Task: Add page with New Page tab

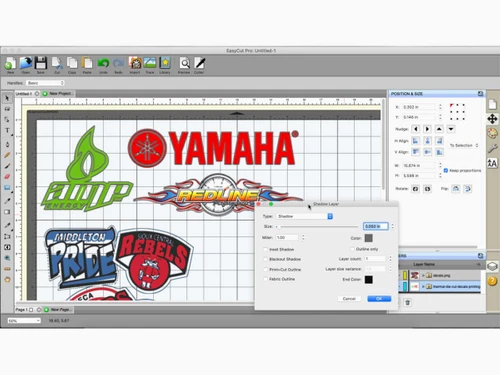Action: coord(57,310)
